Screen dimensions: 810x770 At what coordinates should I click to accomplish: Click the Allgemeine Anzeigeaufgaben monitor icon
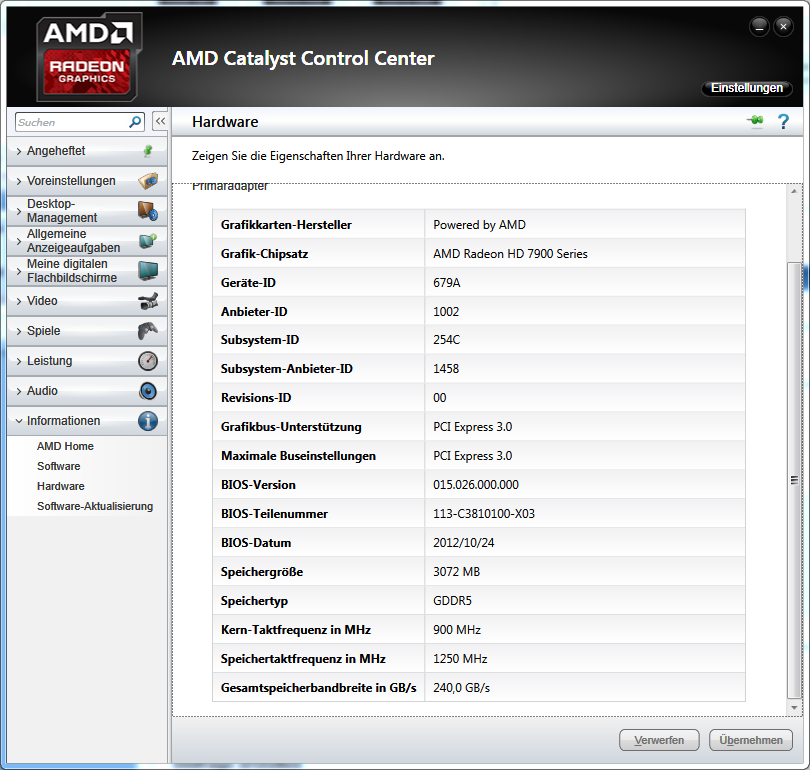click(148, 241)
